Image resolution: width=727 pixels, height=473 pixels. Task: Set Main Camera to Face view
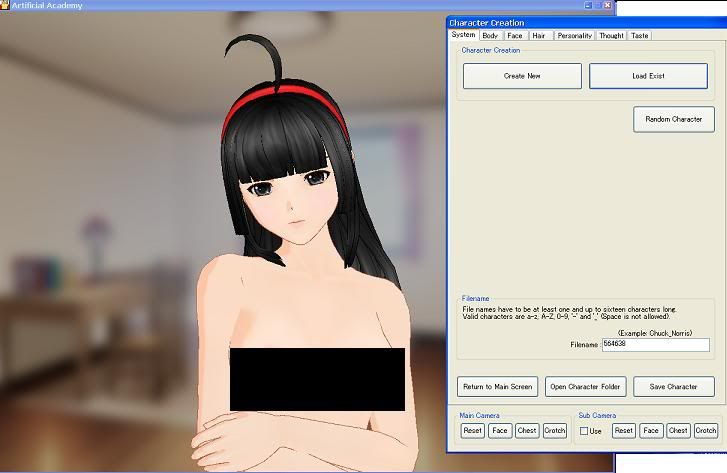[x=500, y=431]
